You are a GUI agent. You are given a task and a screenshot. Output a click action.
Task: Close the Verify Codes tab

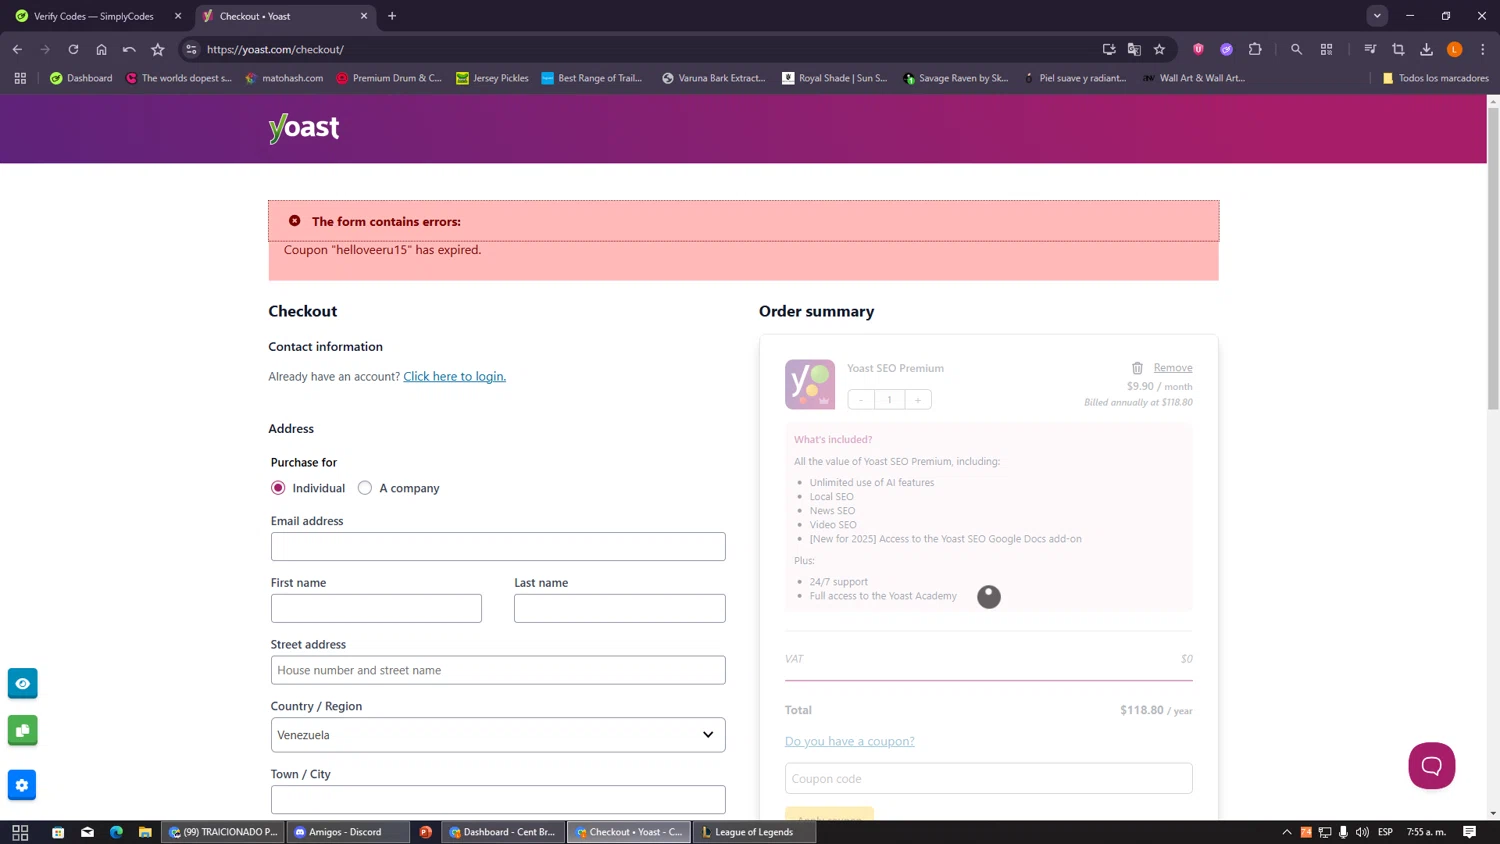pos(178,16)
